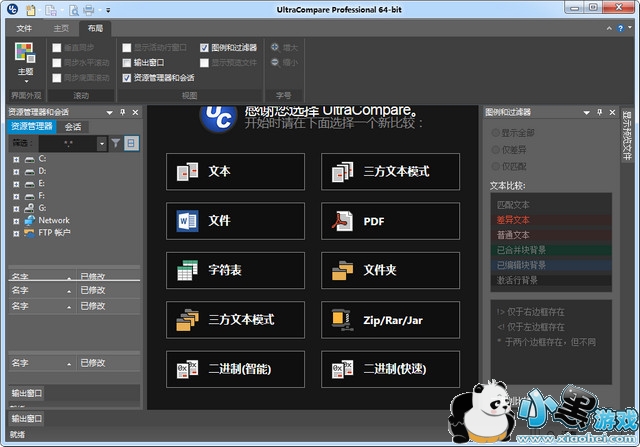The image size is (640, 447).
Task: Click the 文本 text compare button
Action: click(x=235, y=171)
